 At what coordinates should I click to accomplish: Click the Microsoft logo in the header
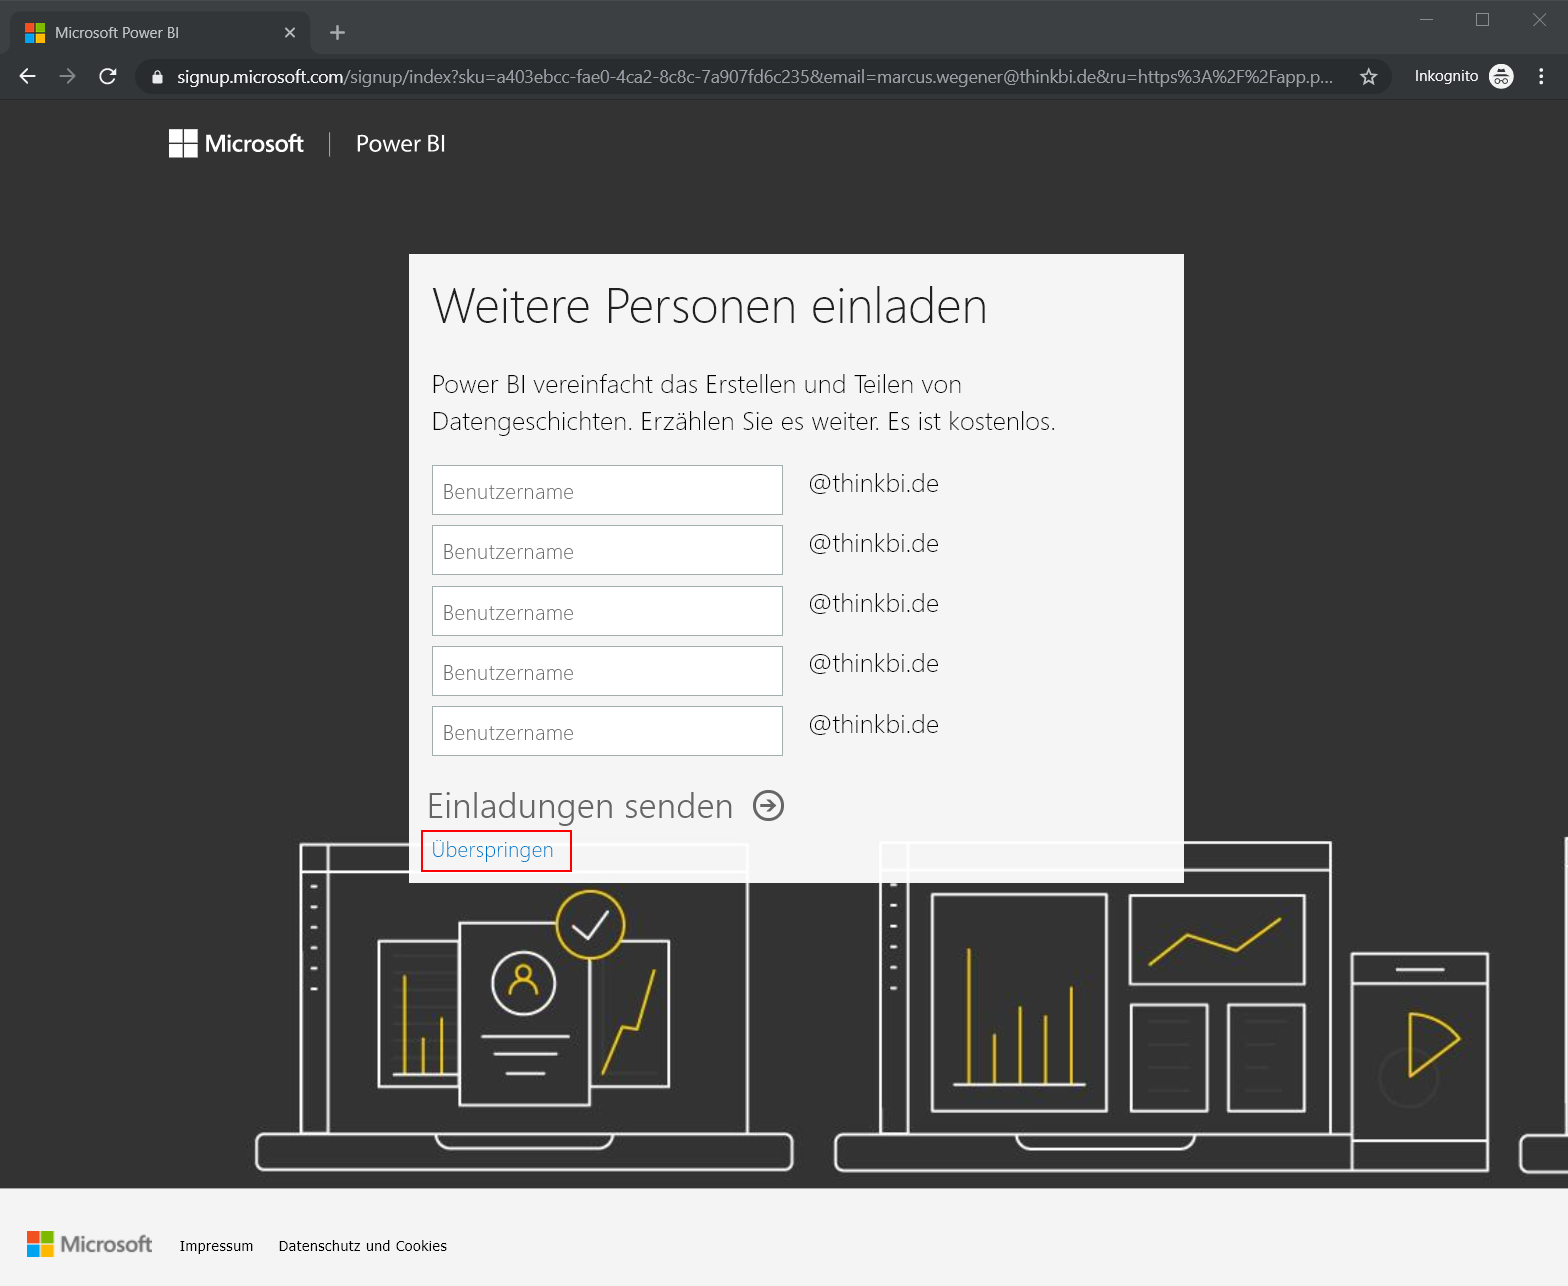click(x=236, y=144)
